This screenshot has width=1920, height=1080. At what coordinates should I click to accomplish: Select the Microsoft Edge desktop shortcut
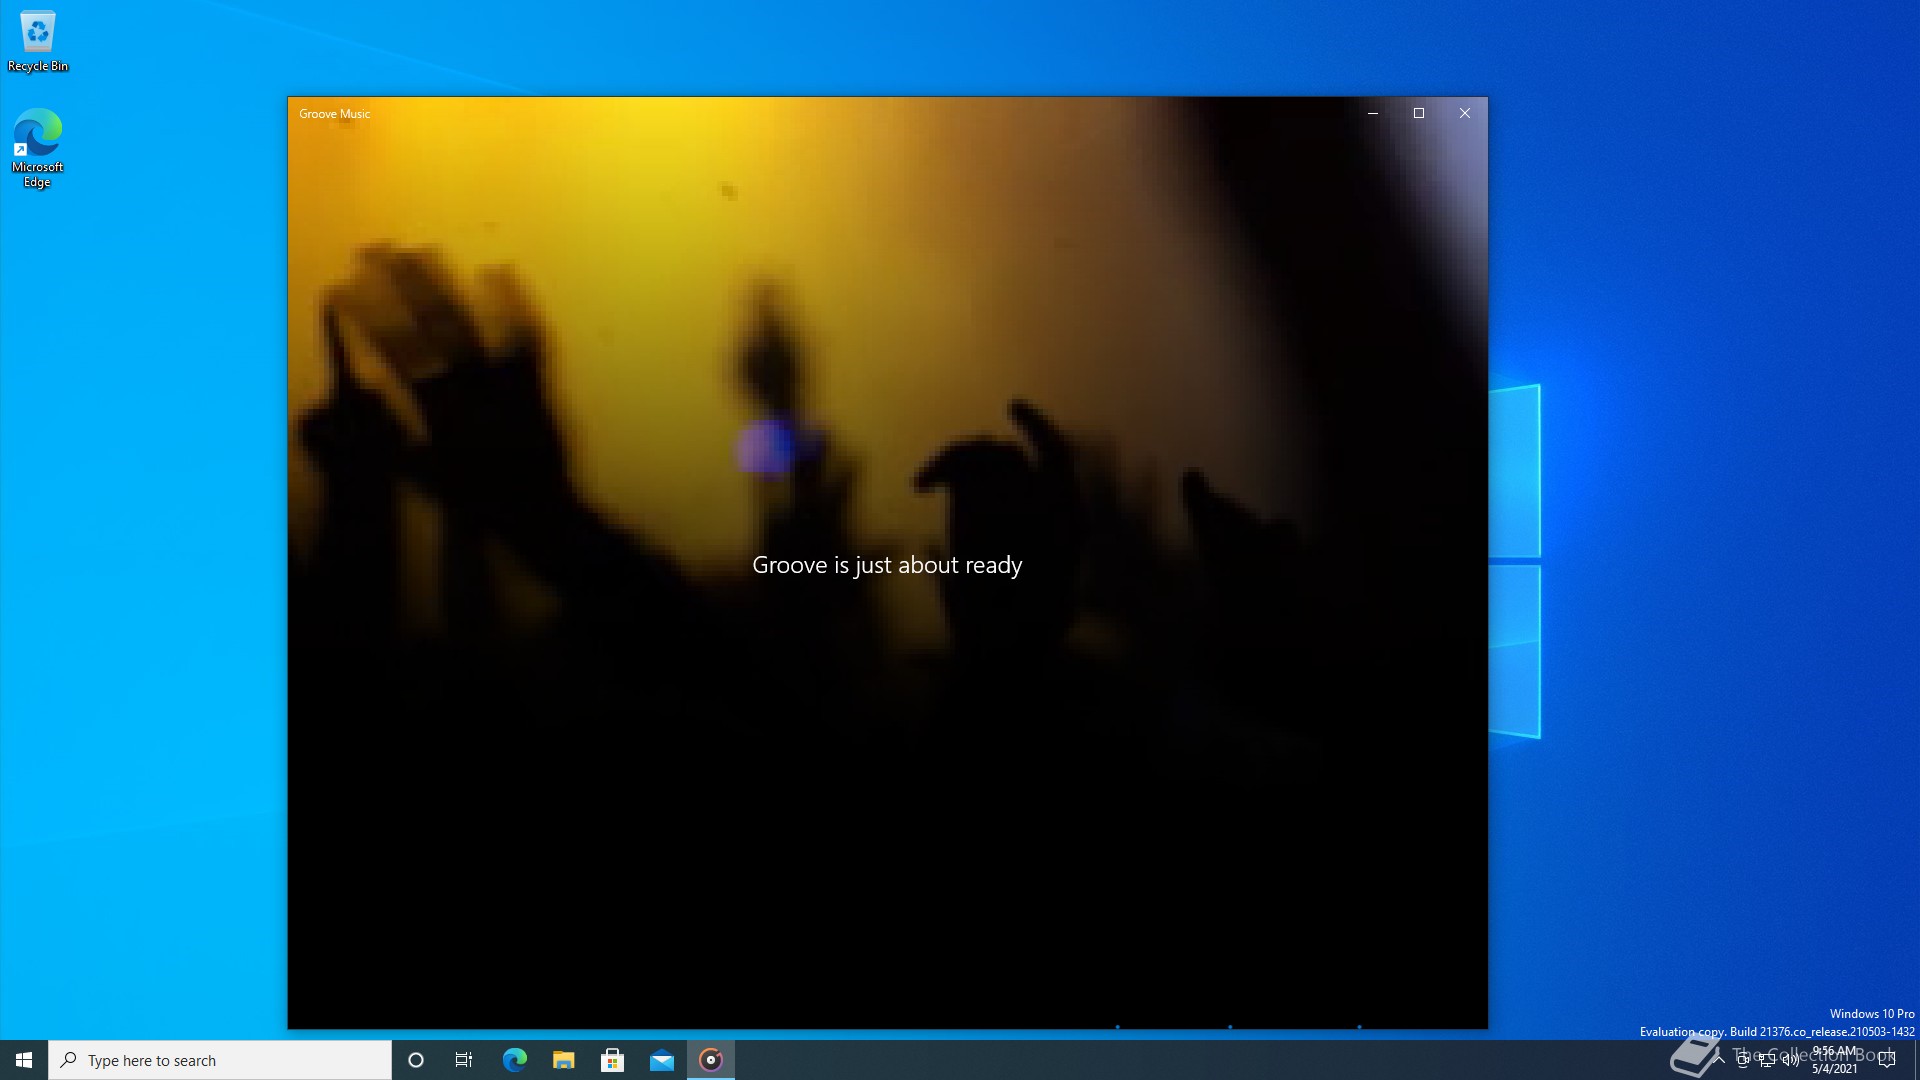tap(38, 148)
